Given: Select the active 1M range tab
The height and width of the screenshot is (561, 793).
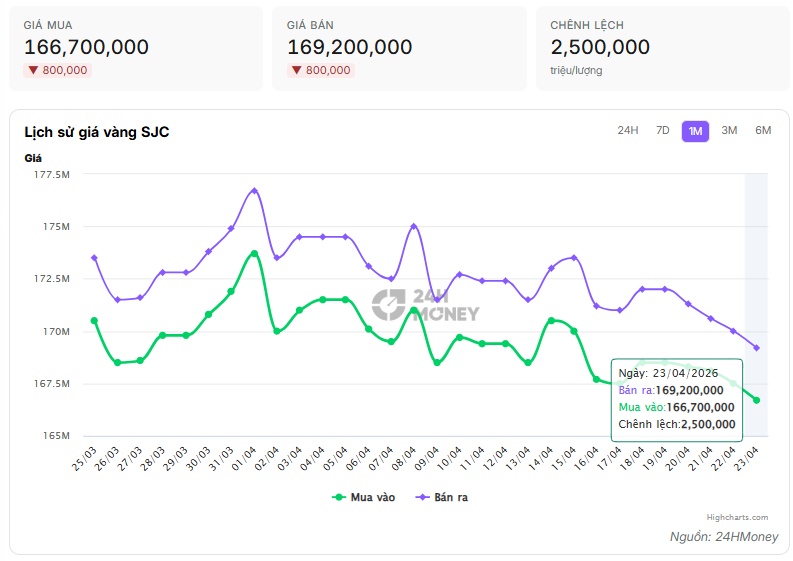Looking at the screenshot, I should [695, 131].
